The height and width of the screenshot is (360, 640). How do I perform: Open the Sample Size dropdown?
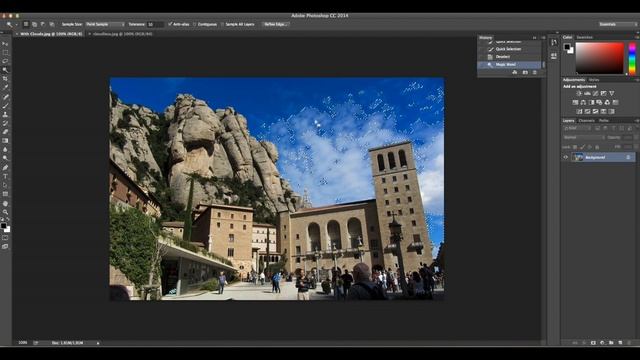(x=105, y=24)
